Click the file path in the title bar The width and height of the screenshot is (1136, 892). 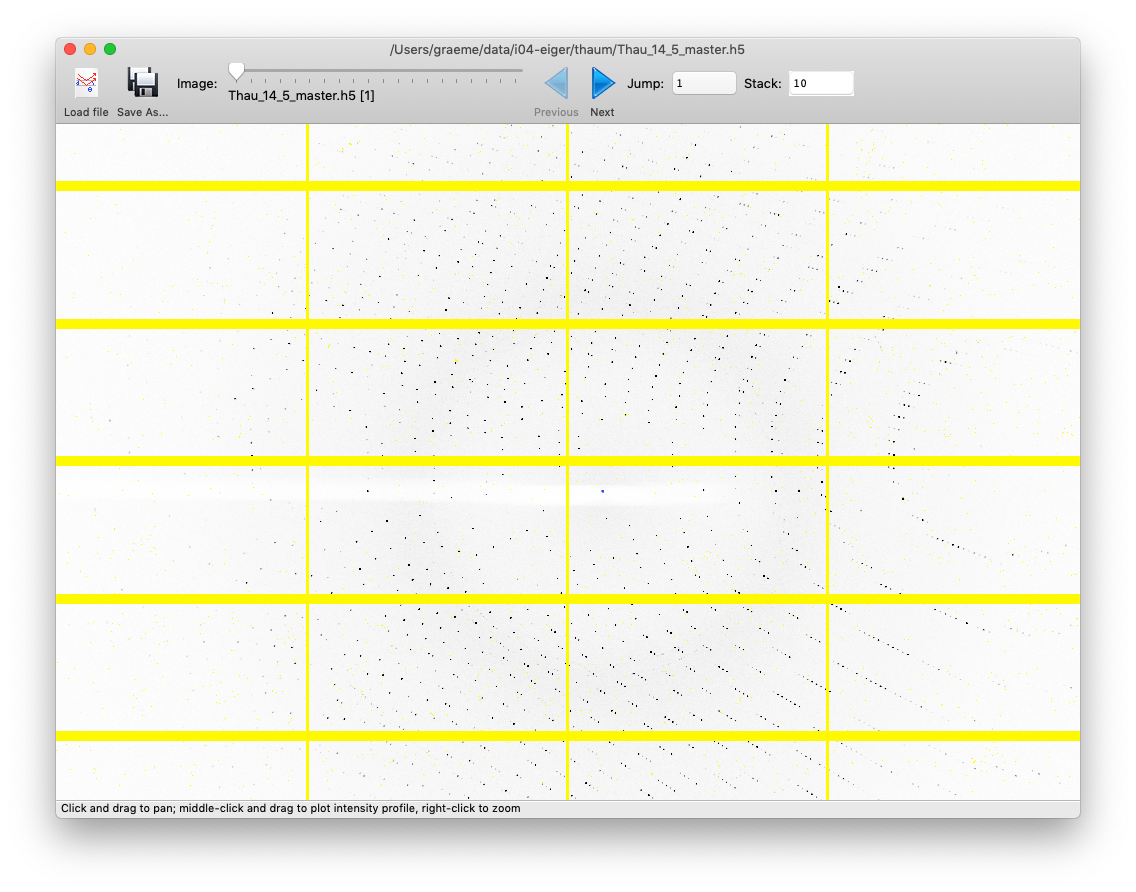568,48
